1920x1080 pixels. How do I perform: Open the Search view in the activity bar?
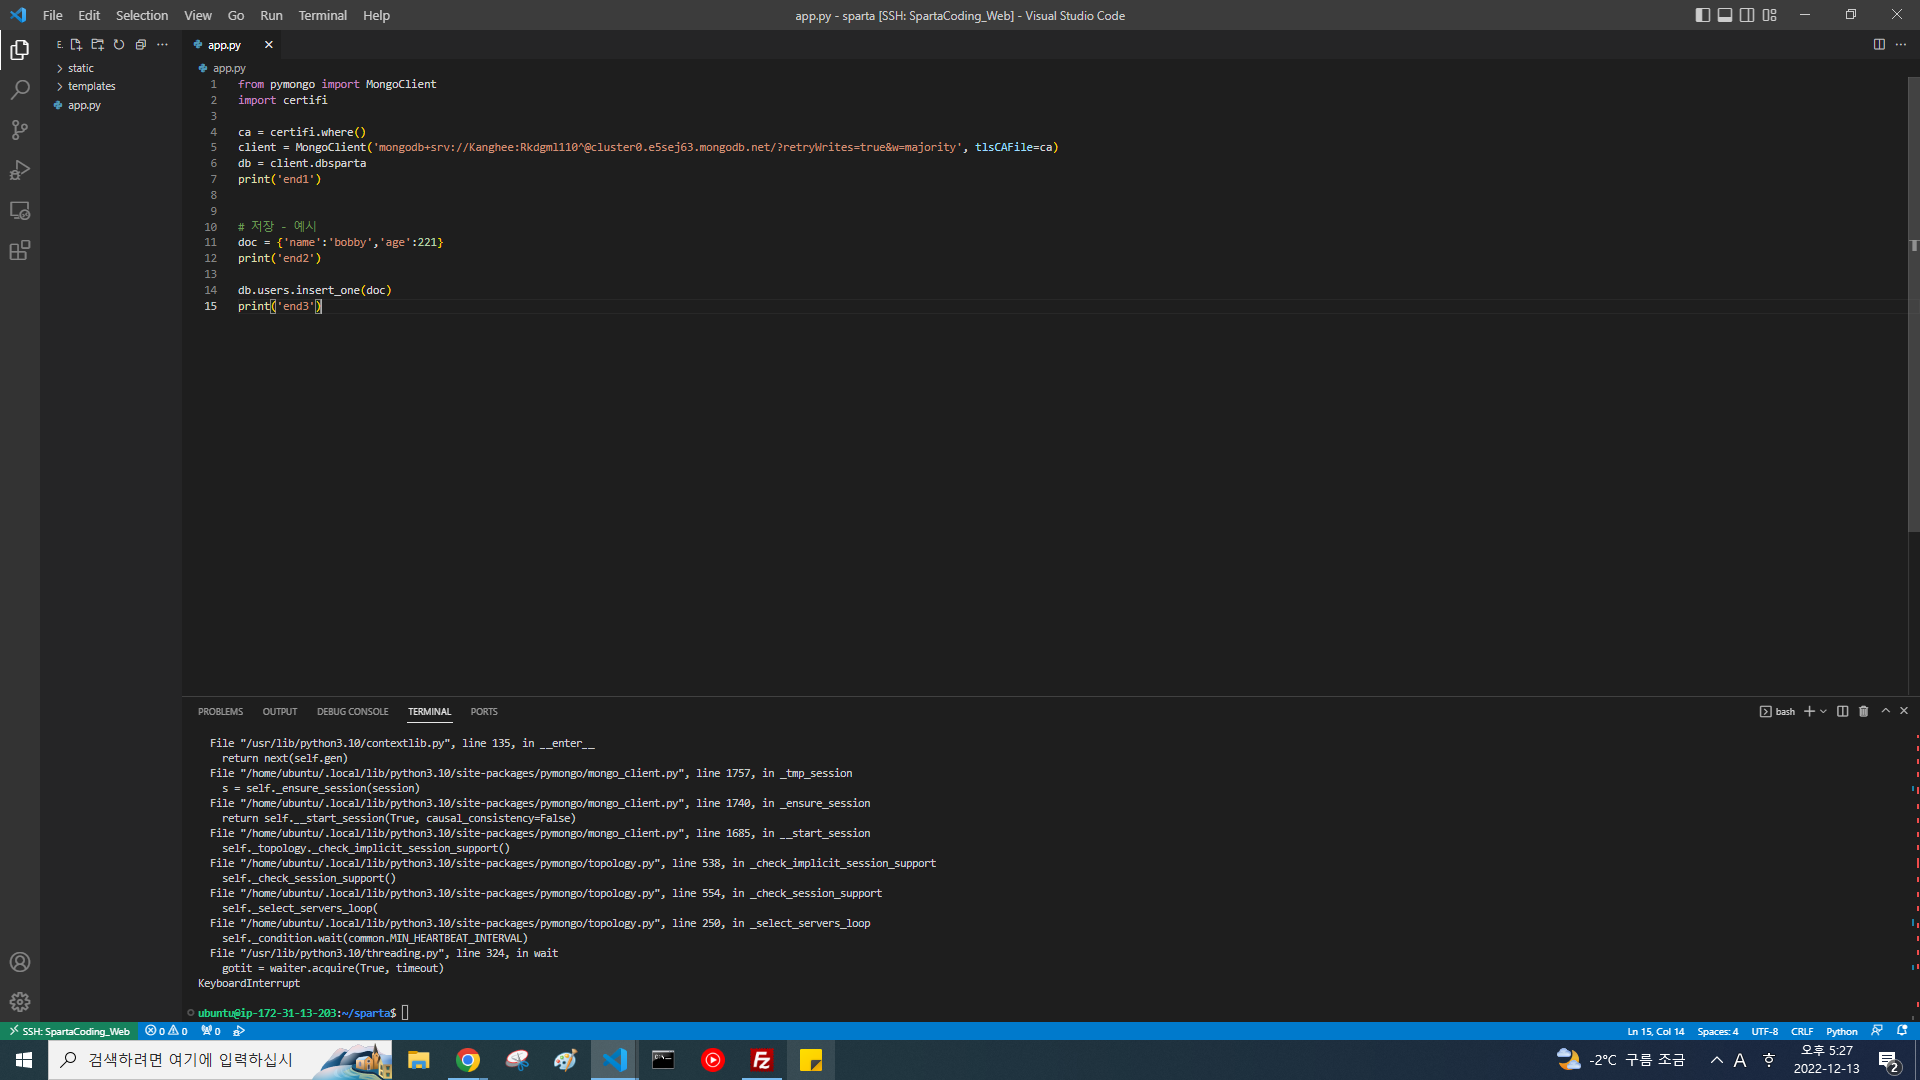[x=20, y=90]
